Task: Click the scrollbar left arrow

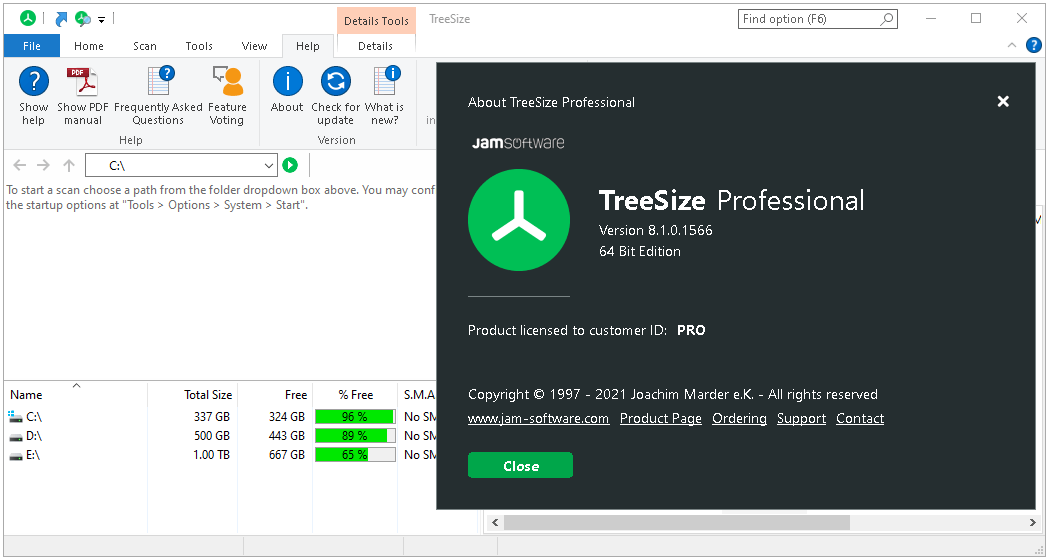Action: tap(495, 522)
